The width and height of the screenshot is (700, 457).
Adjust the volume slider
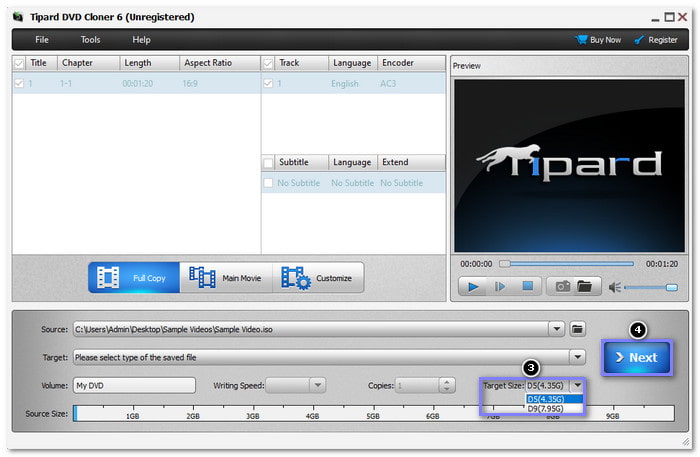pyautogui.click(x=650, y=287)
